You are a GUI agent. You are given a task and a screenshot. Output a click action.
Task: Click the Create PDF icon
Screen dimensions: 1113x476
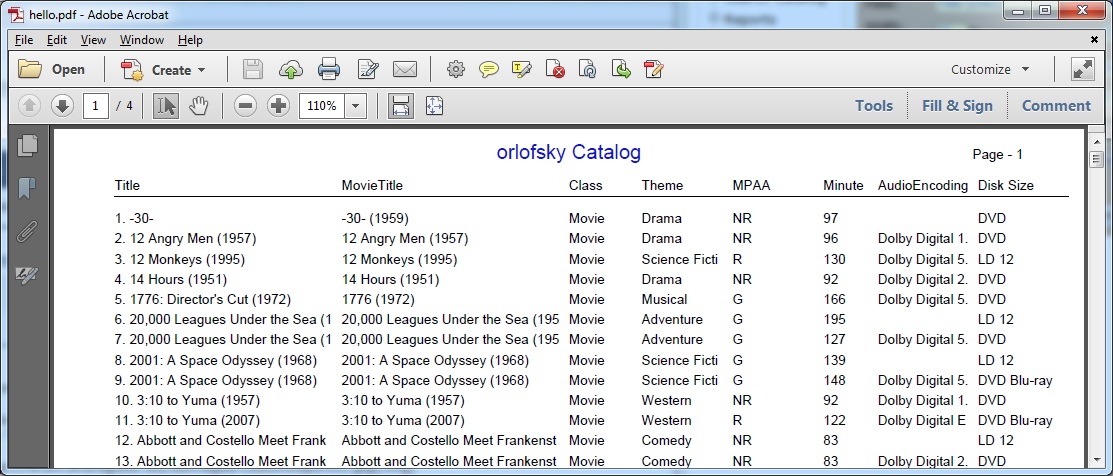pos(132,70)
